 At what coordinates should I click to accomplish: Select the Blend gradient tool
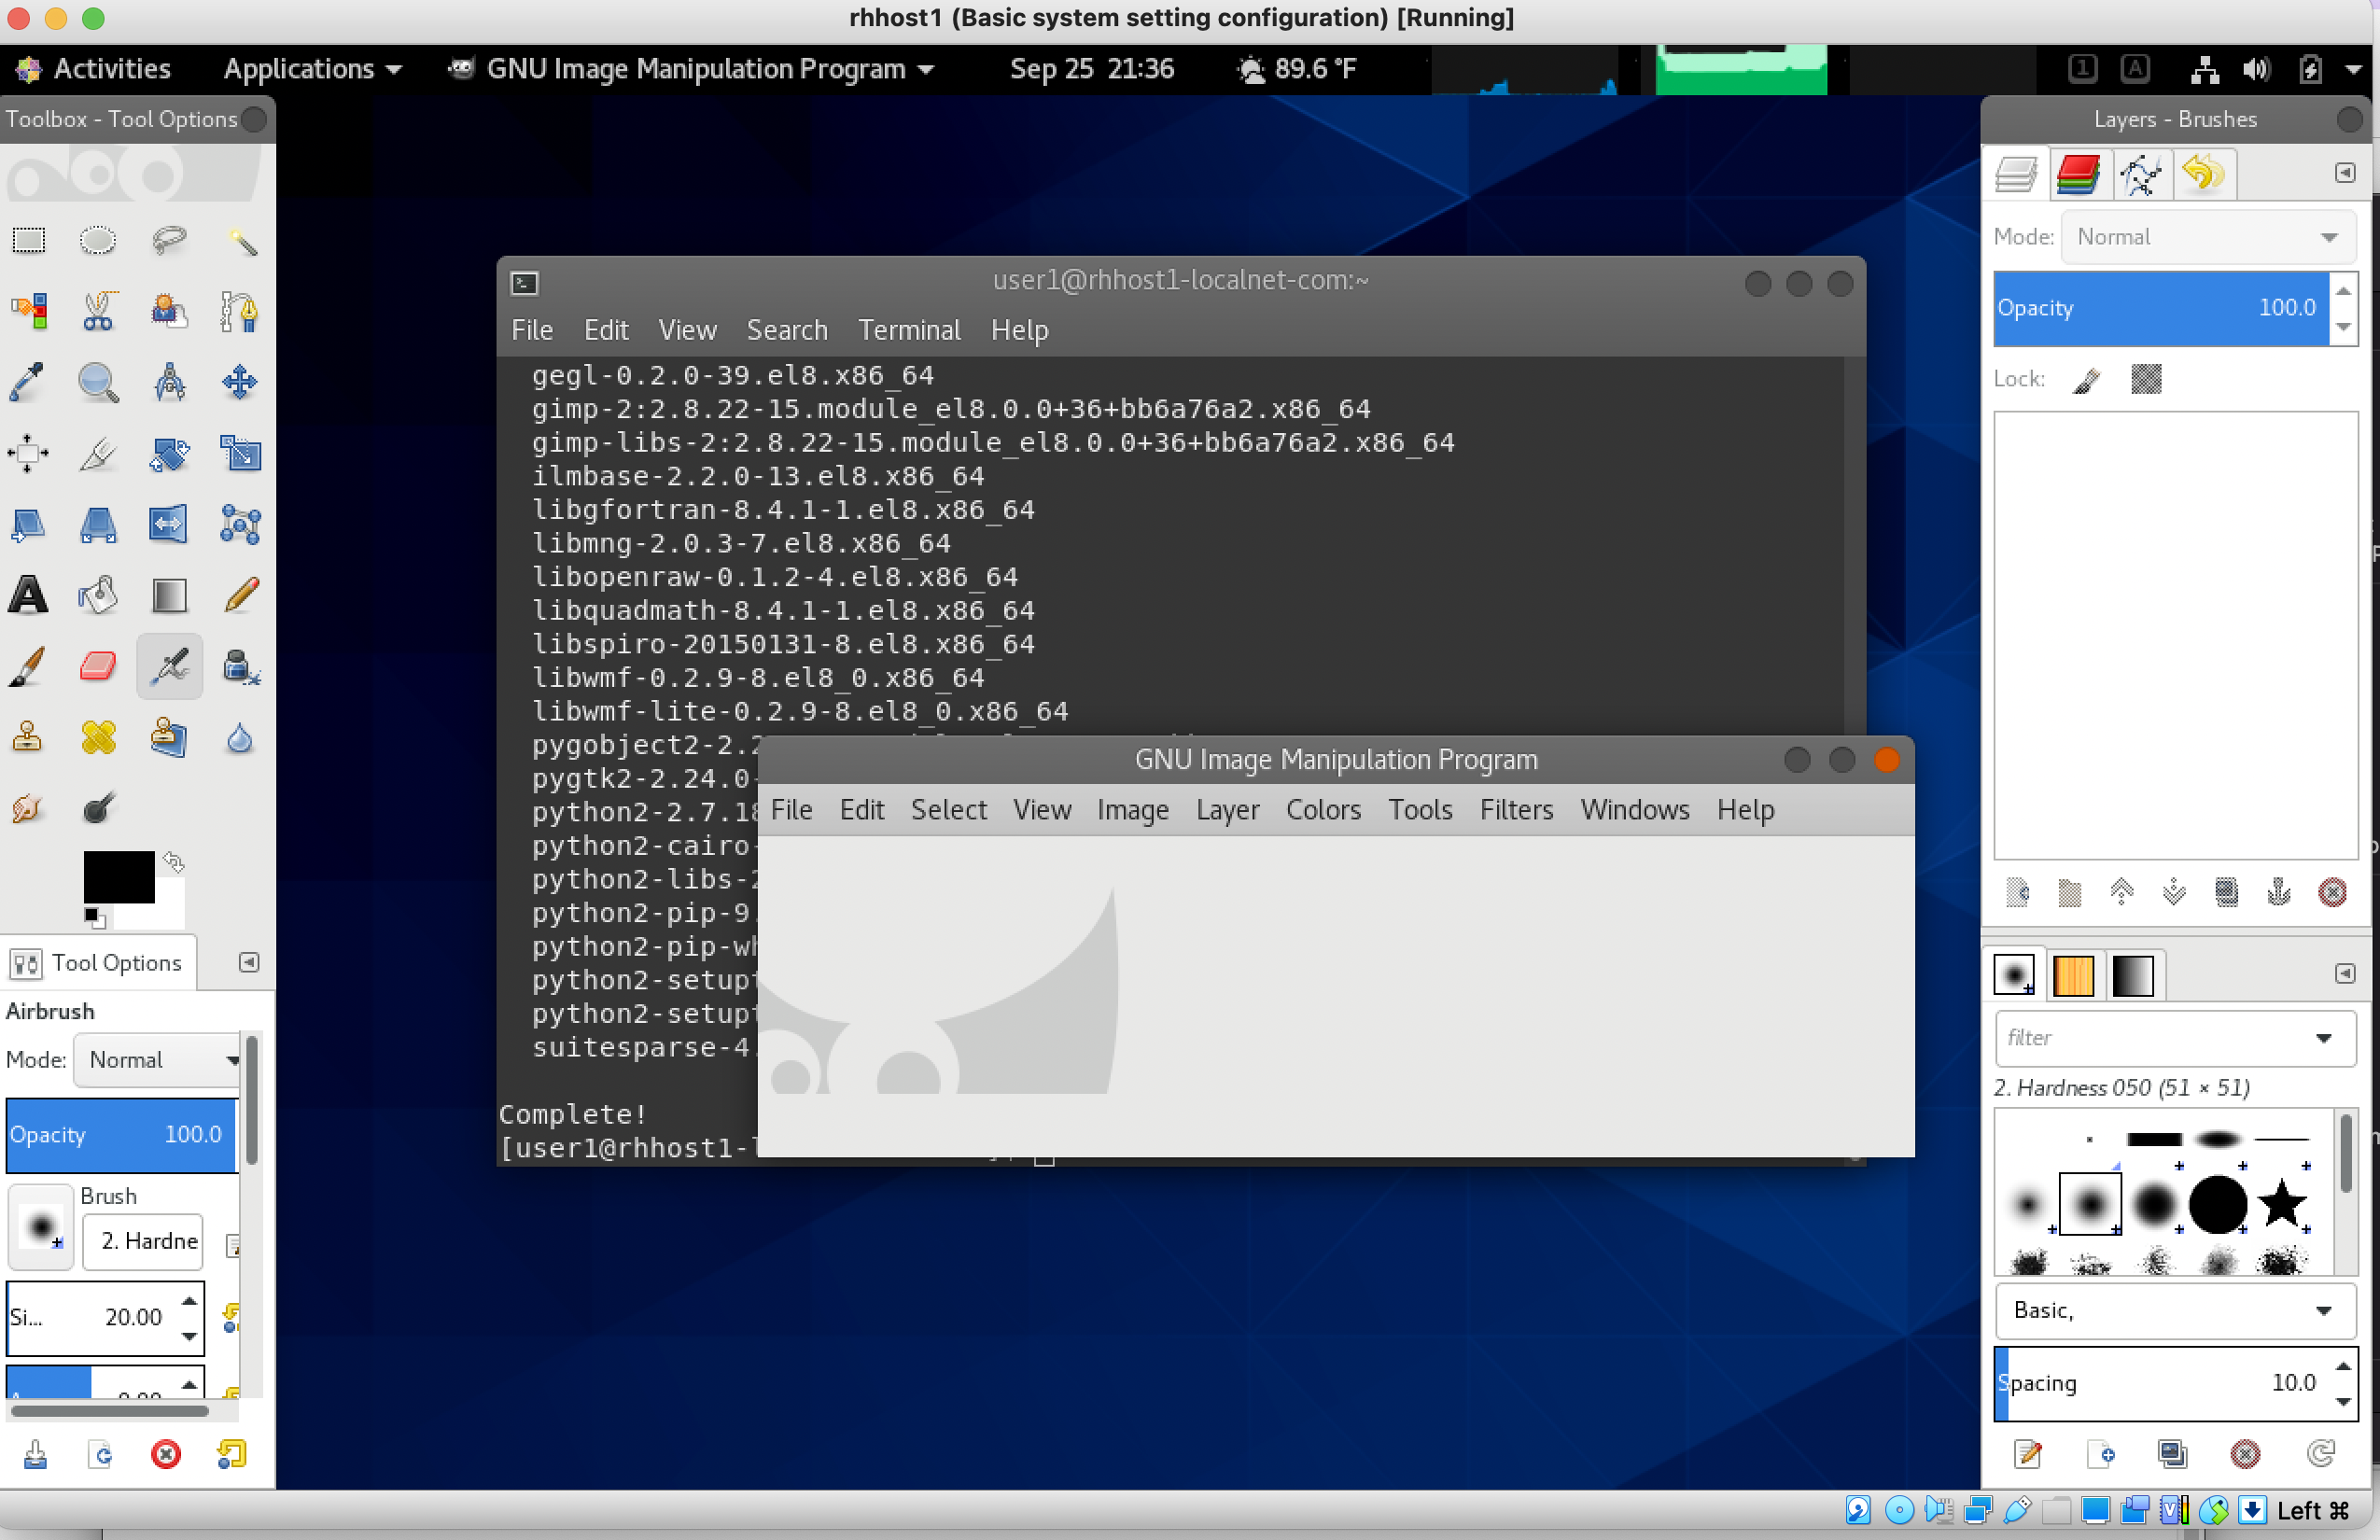pyautogui.click(x=169, y=595)
